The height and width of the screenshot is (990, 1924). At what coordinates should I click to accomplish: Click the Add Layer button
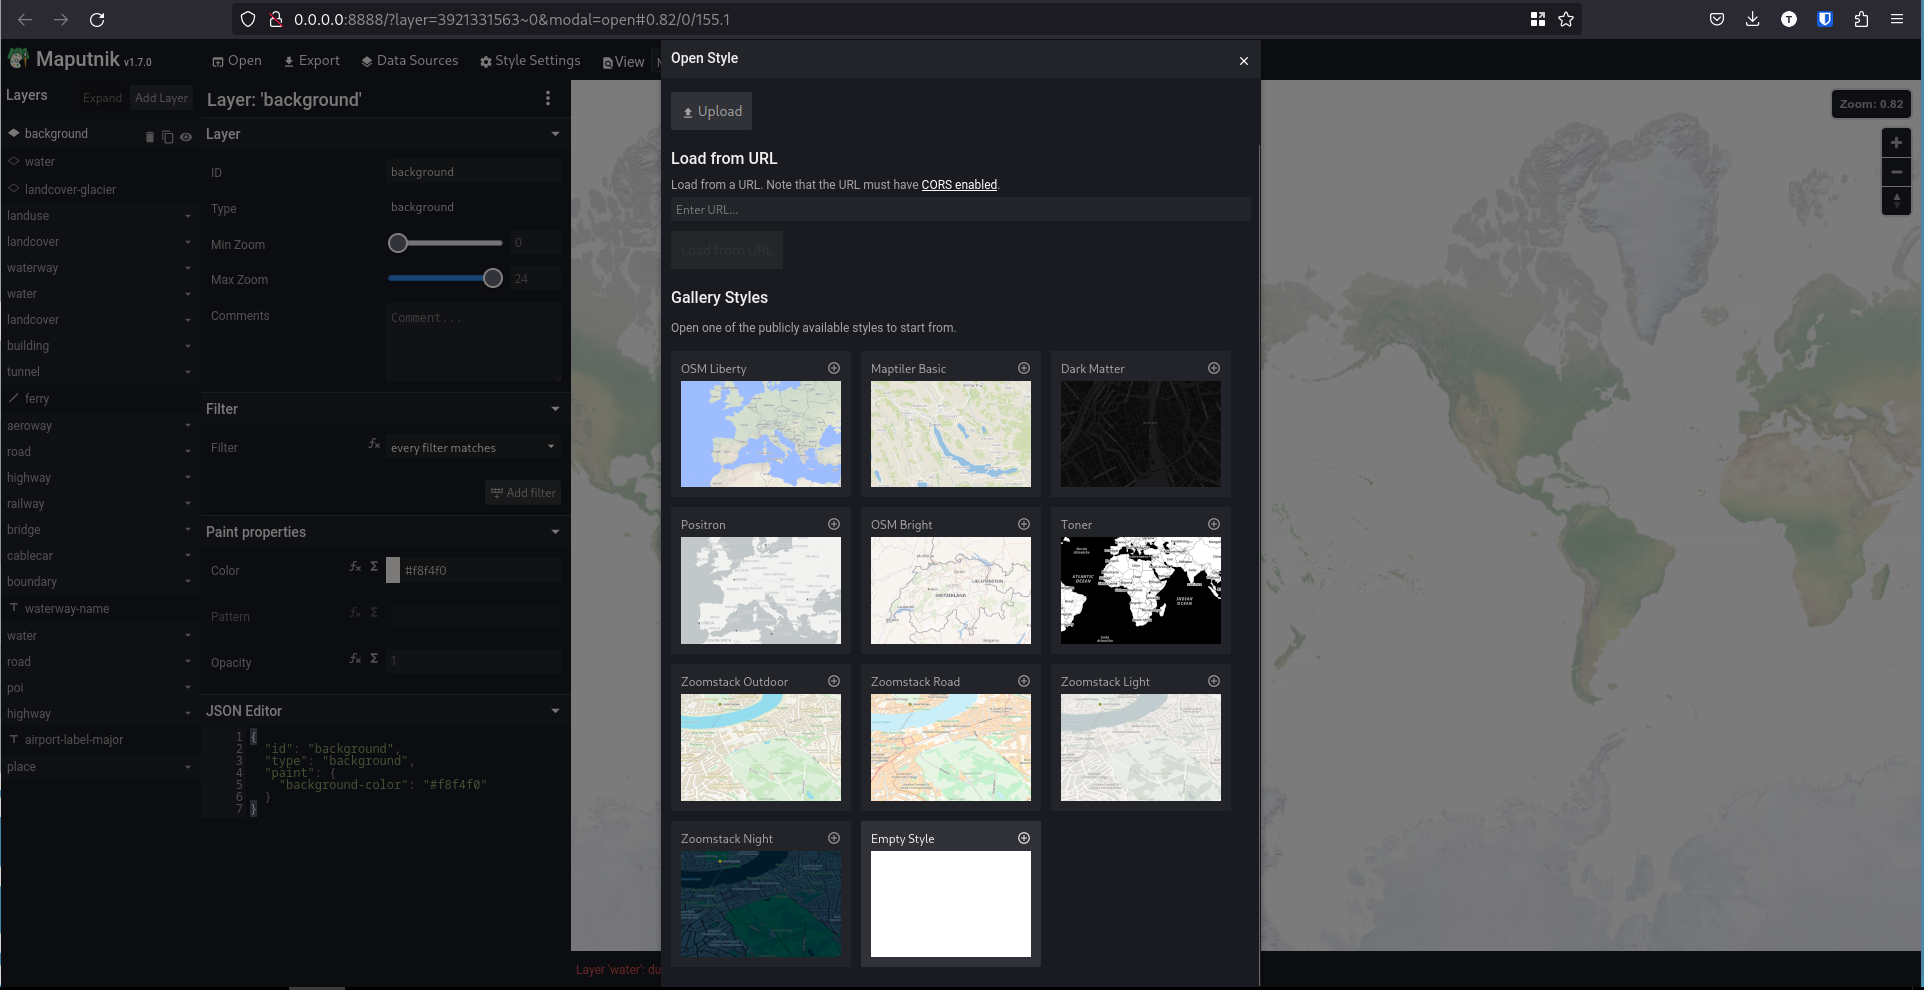coord(161,97)
